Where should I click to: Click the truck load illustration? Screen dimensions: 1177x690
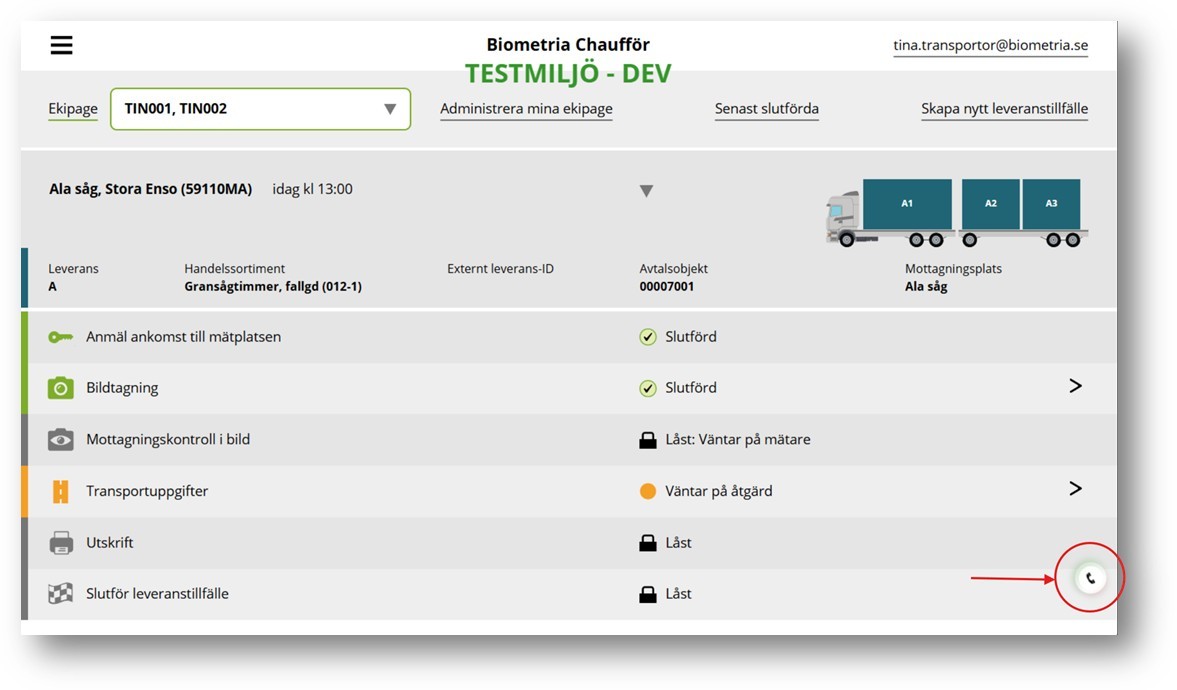click(x=955, y=212)
